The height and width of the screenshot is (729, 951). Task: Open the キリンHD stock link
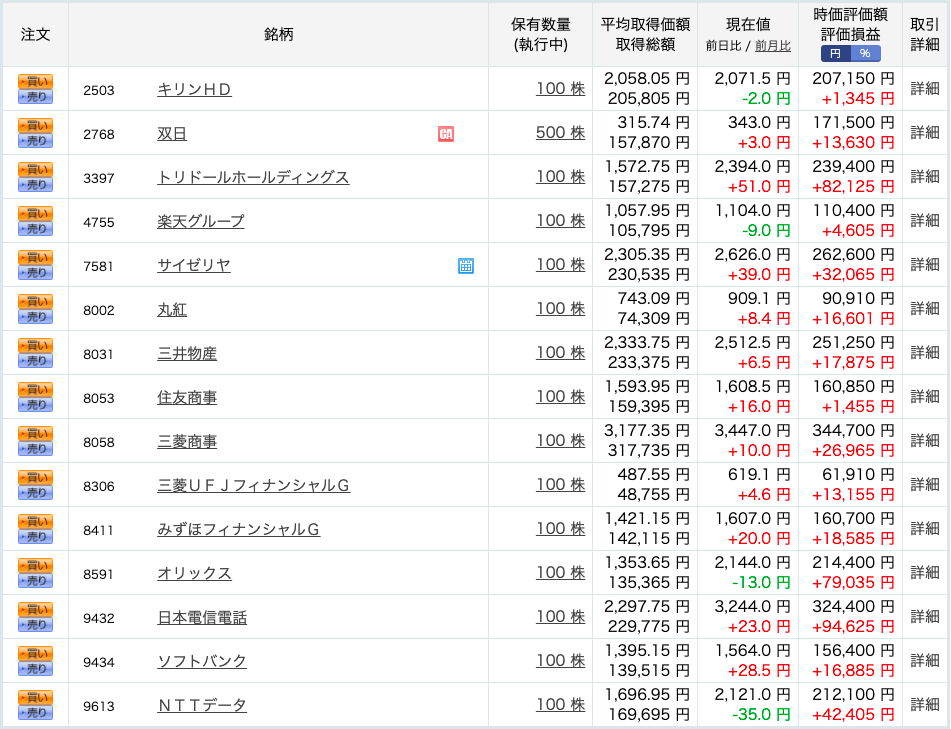[194, 90]
